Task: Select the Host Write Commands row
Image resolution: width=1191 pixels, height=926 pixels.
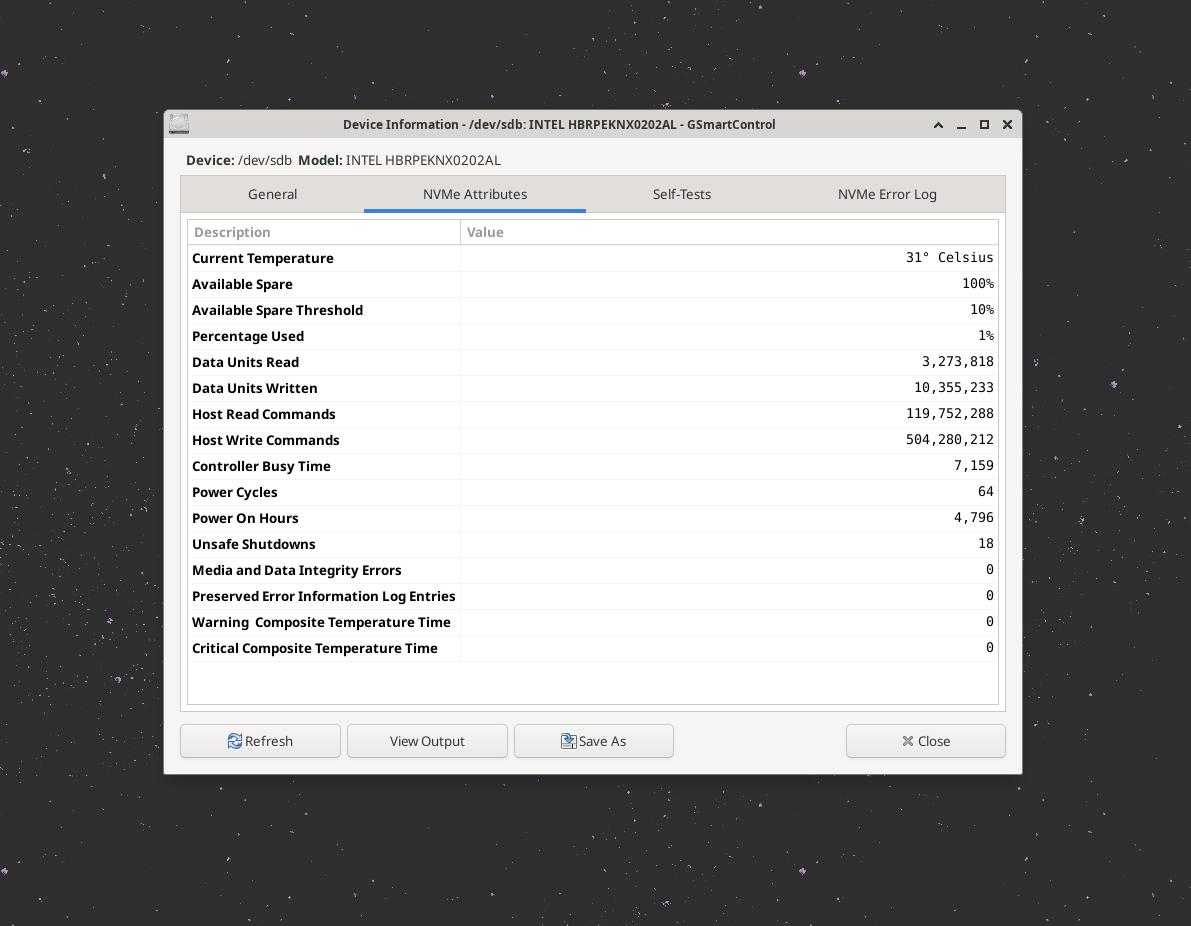Action: click(x=592, y=440)
